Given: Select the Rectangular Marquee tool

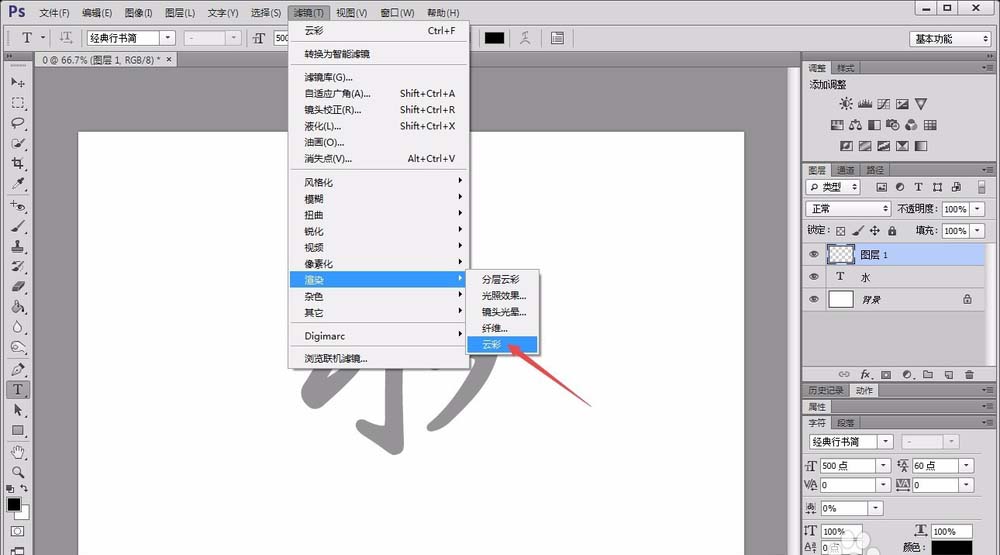Looking at the screenshot, I should tap(18, 103).
